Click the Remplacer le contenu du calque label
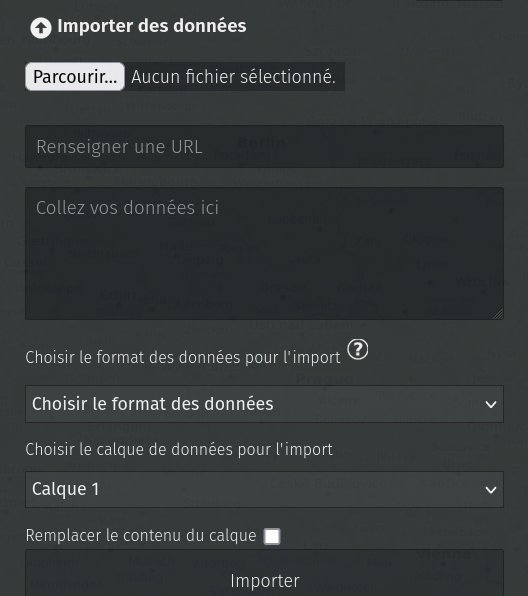 click(x=141, y=536)
